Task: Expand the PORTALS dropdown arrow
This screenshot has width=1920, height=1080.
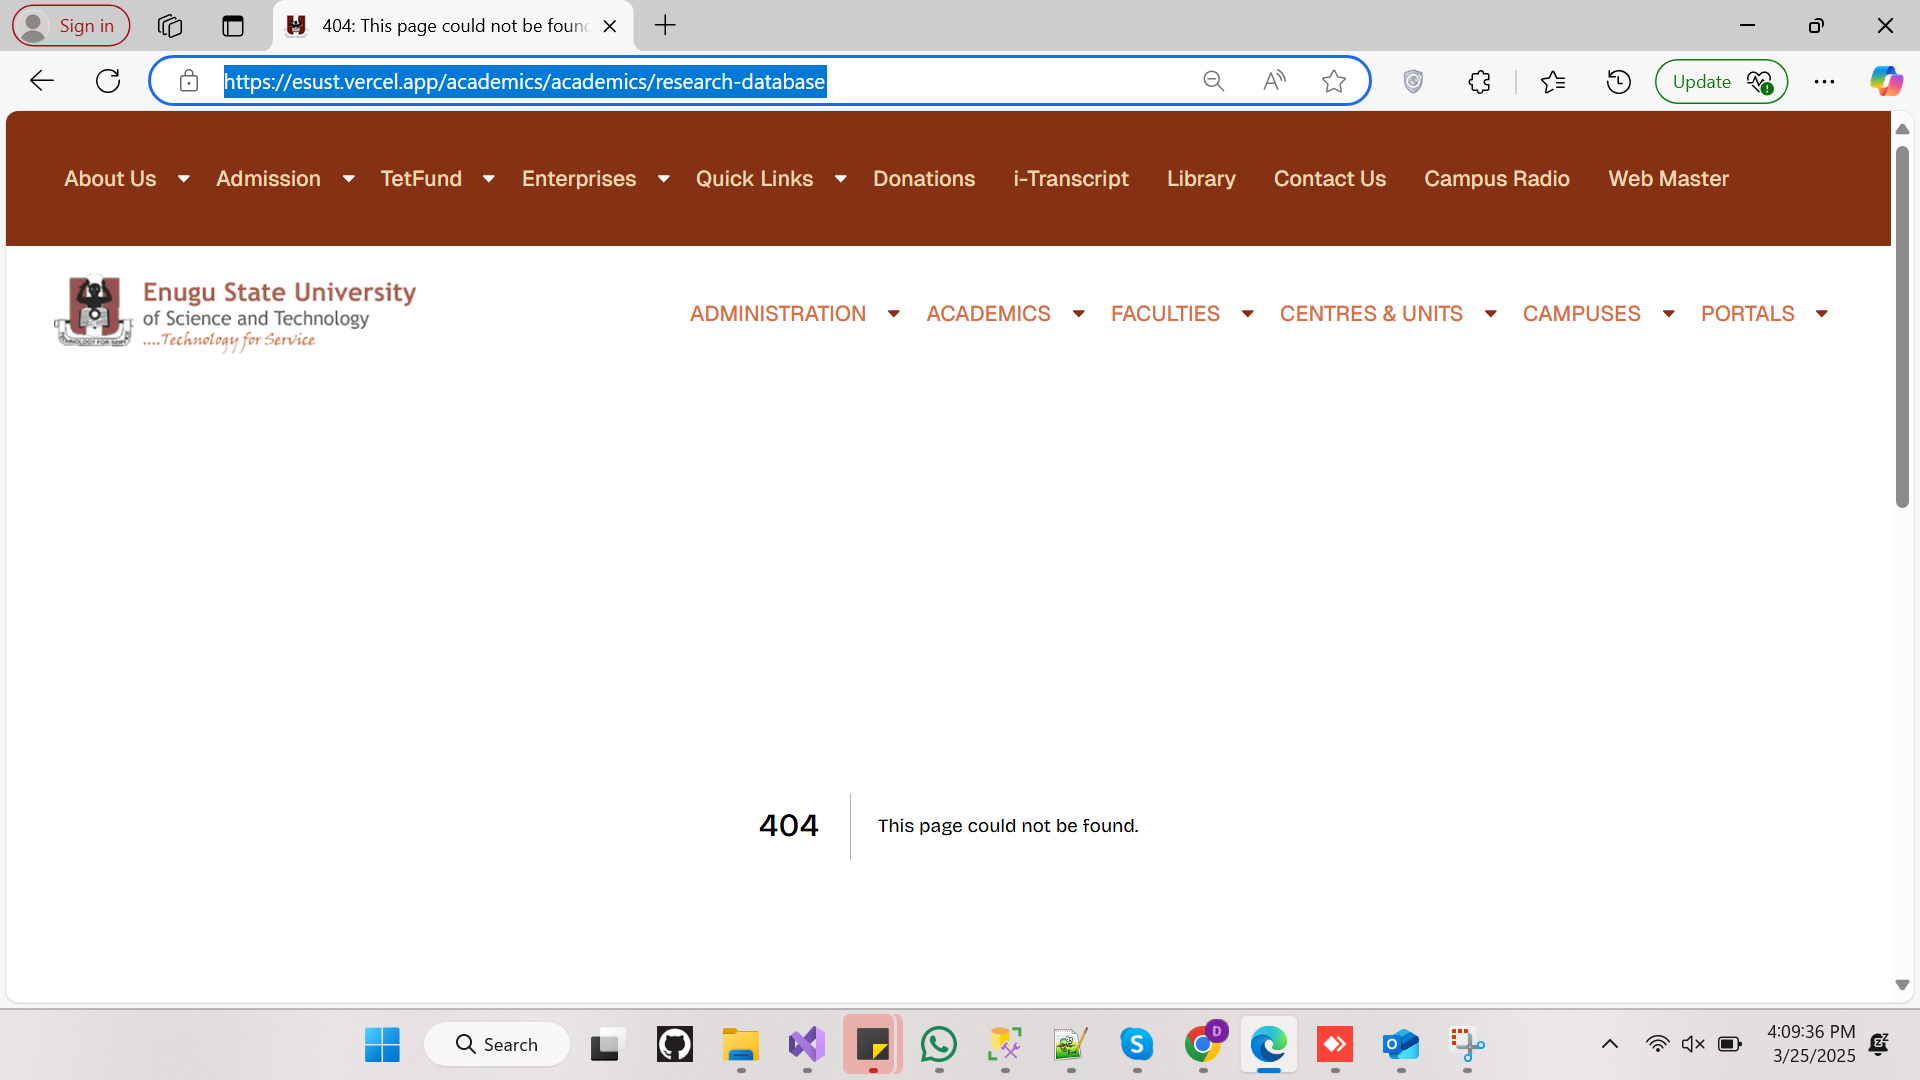Action: [1822, 314]
